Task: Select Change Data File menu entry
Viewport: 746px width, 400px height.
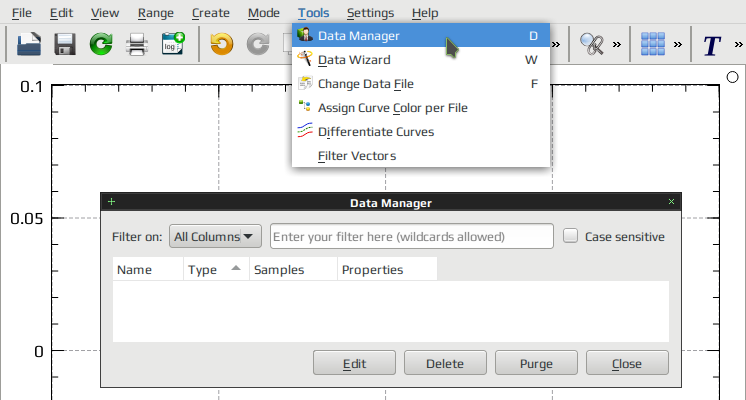Action: click(421, 84)
